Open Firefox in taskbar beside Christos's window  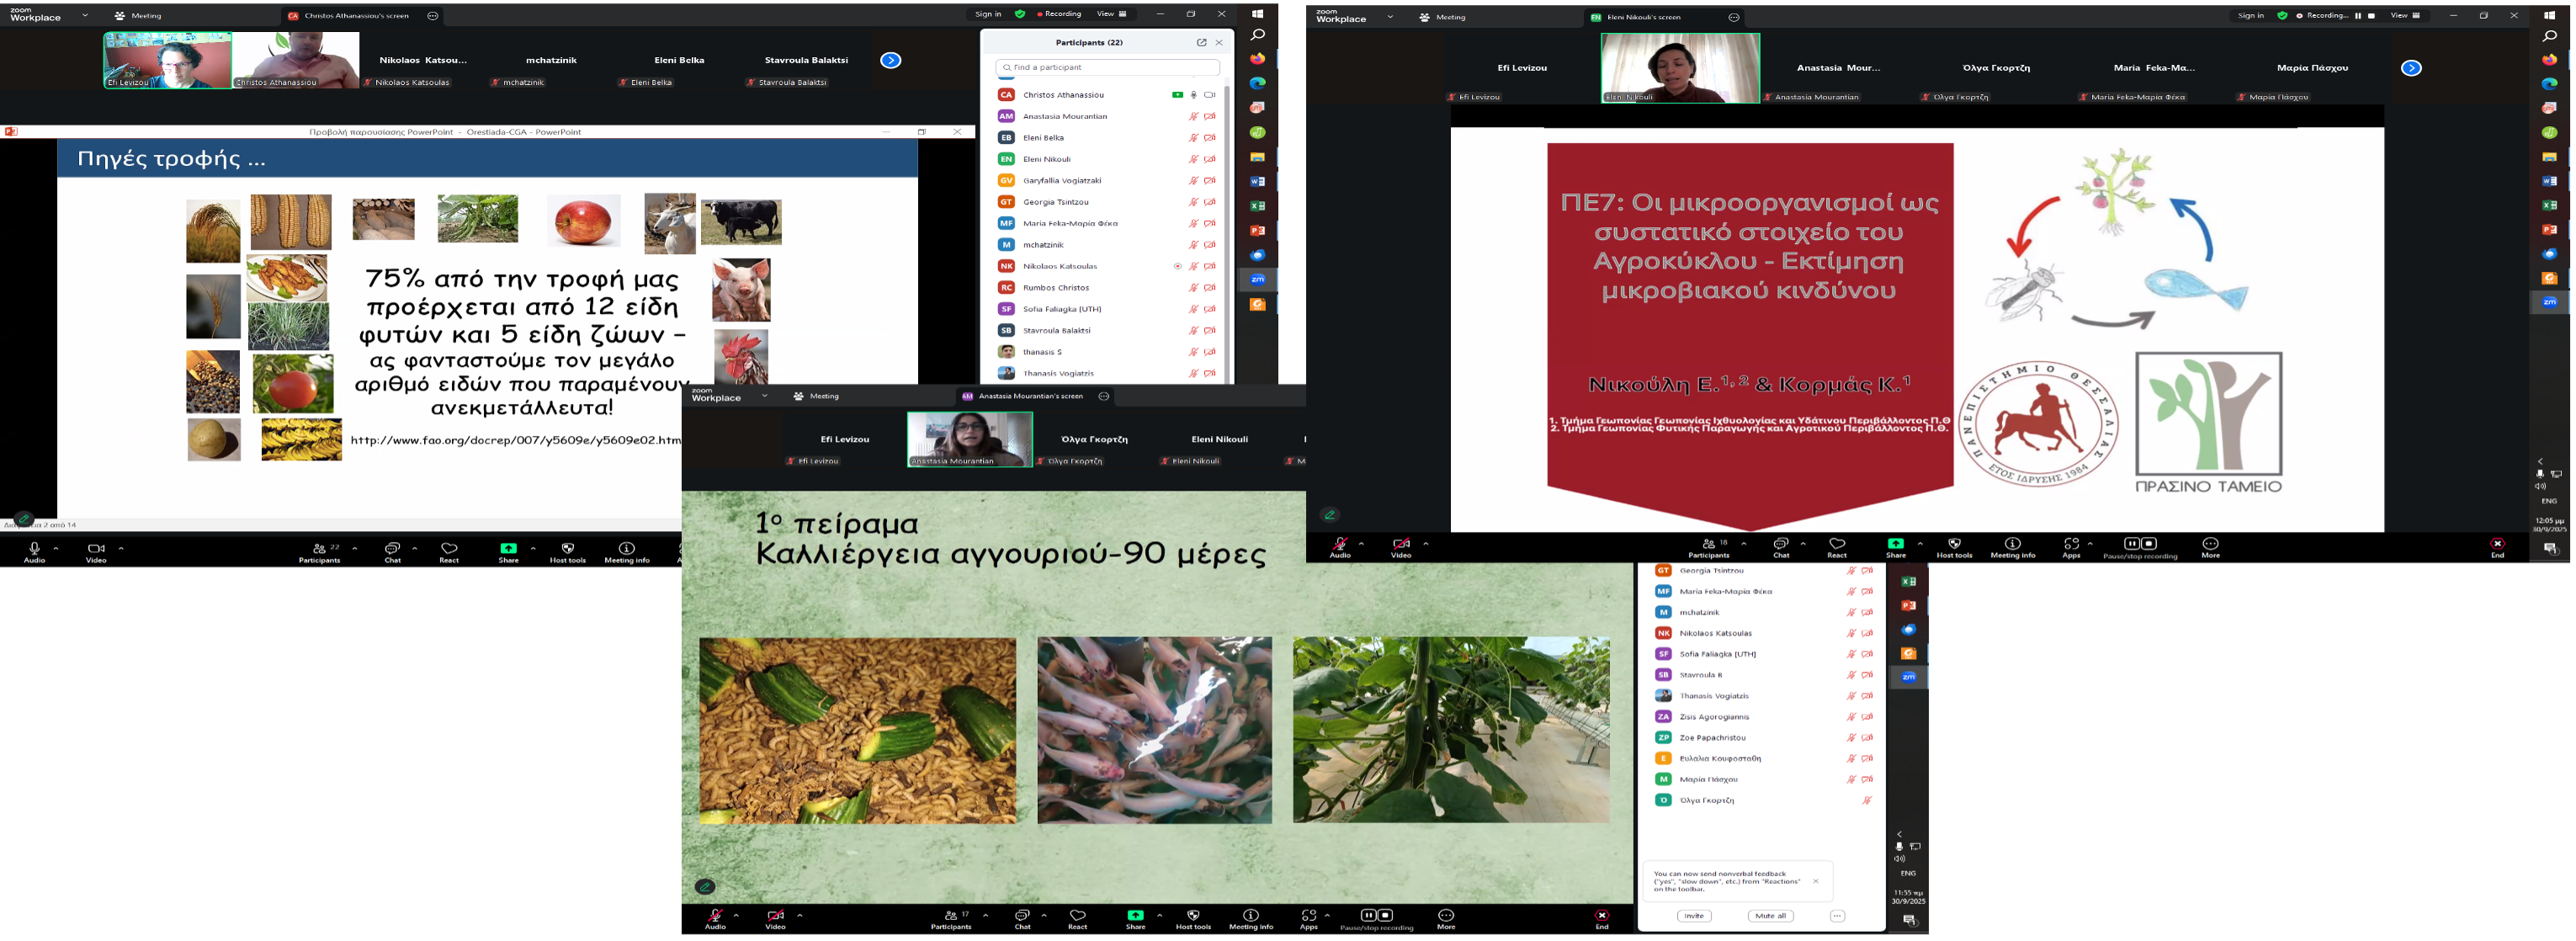click(1257, 59)
